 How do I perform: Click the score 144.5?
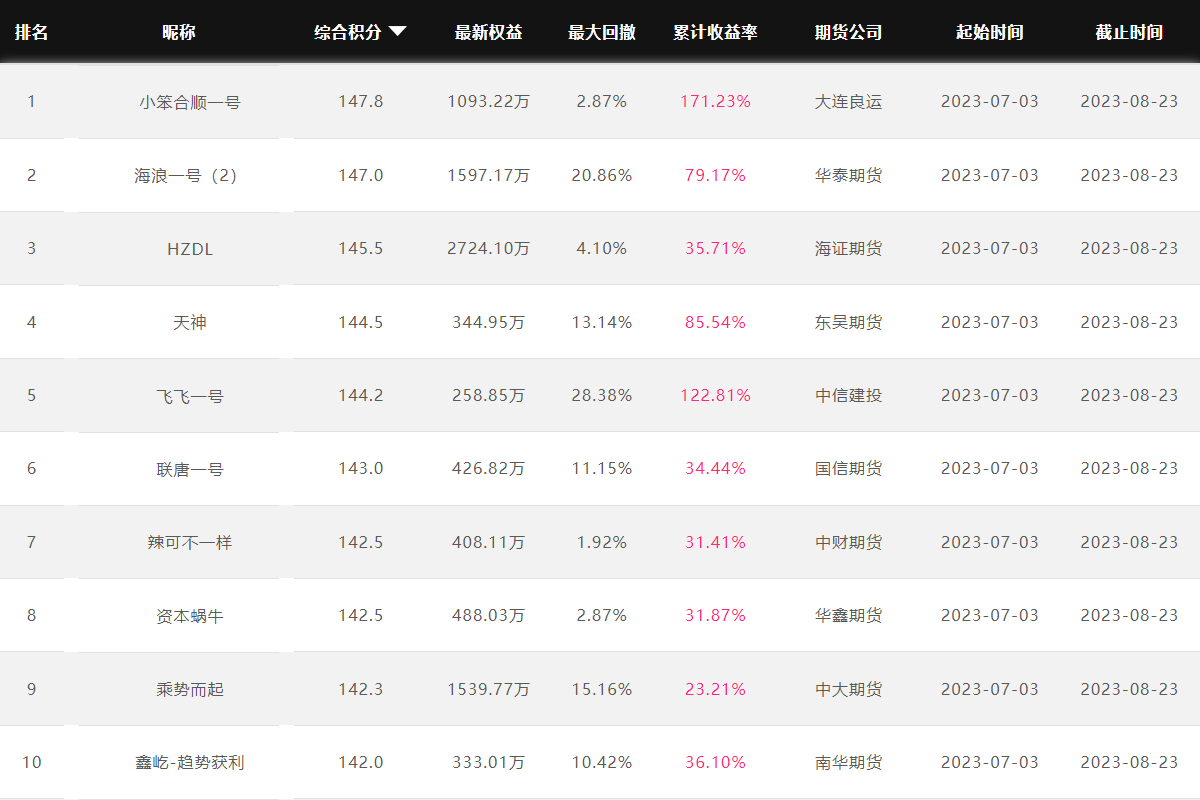(x=360, y=322)
